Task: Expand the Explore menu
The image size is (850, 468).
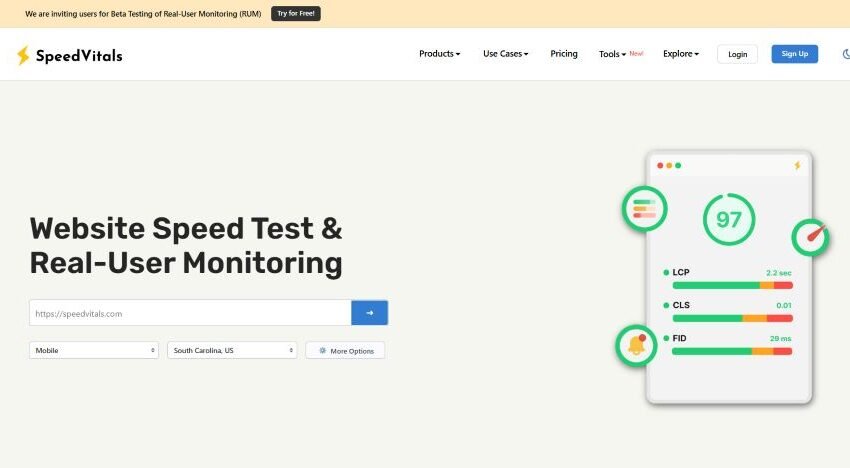Action: coord(681,54)
